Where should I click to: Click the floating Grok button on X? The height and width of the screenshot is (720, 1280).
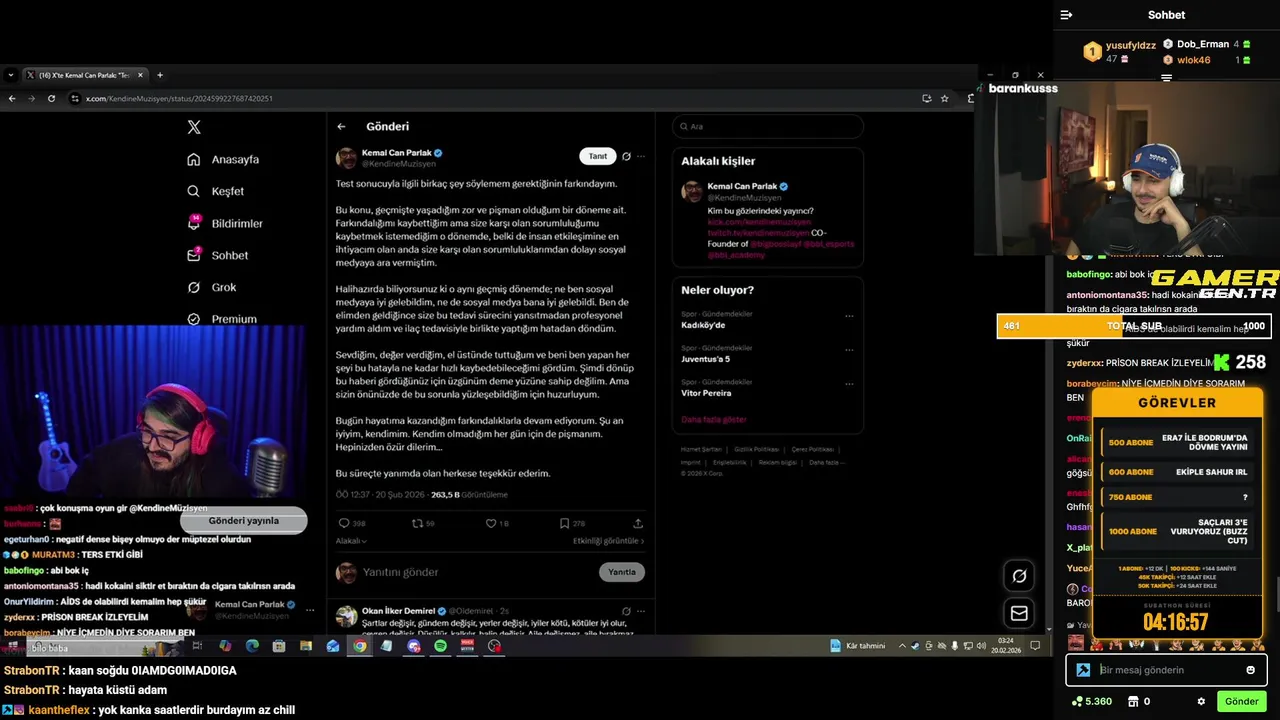pos(1019,576)
